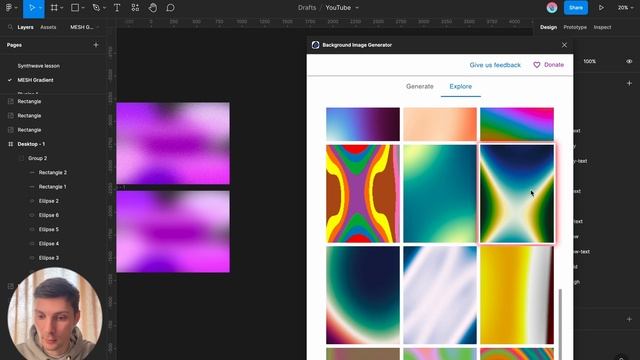
Task: Switch to the Assets tab
Action: click(x=48, y=27)
